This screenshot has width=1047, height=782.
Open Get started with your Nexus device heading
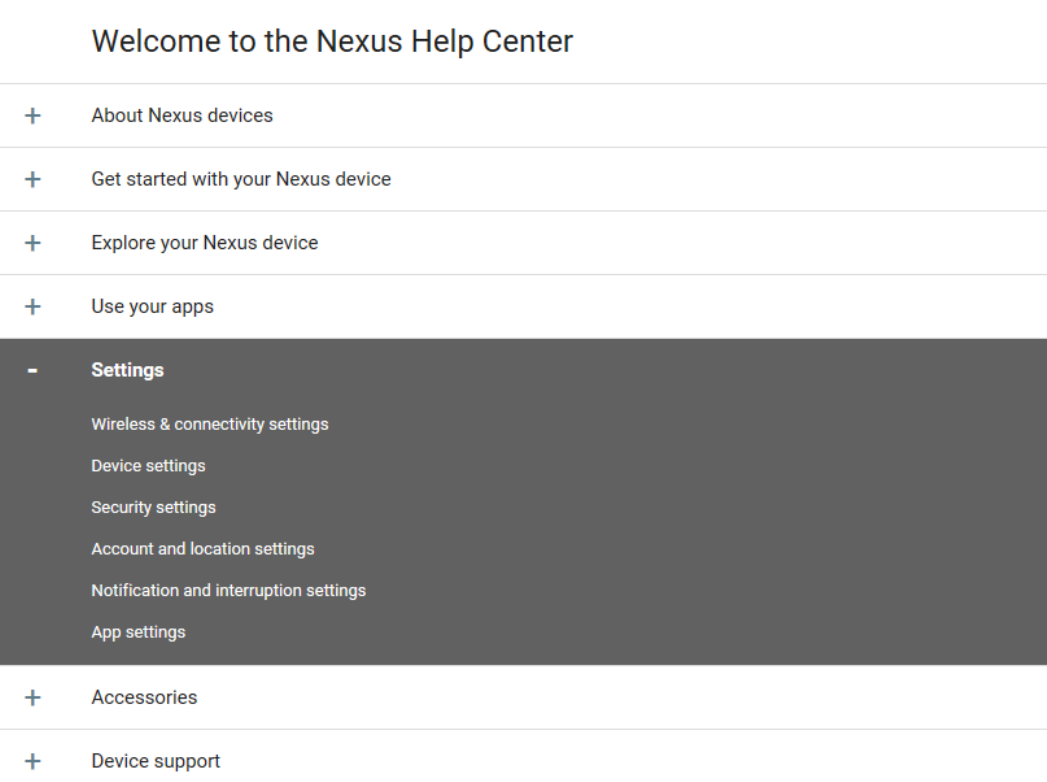click(x=241, y=179)
